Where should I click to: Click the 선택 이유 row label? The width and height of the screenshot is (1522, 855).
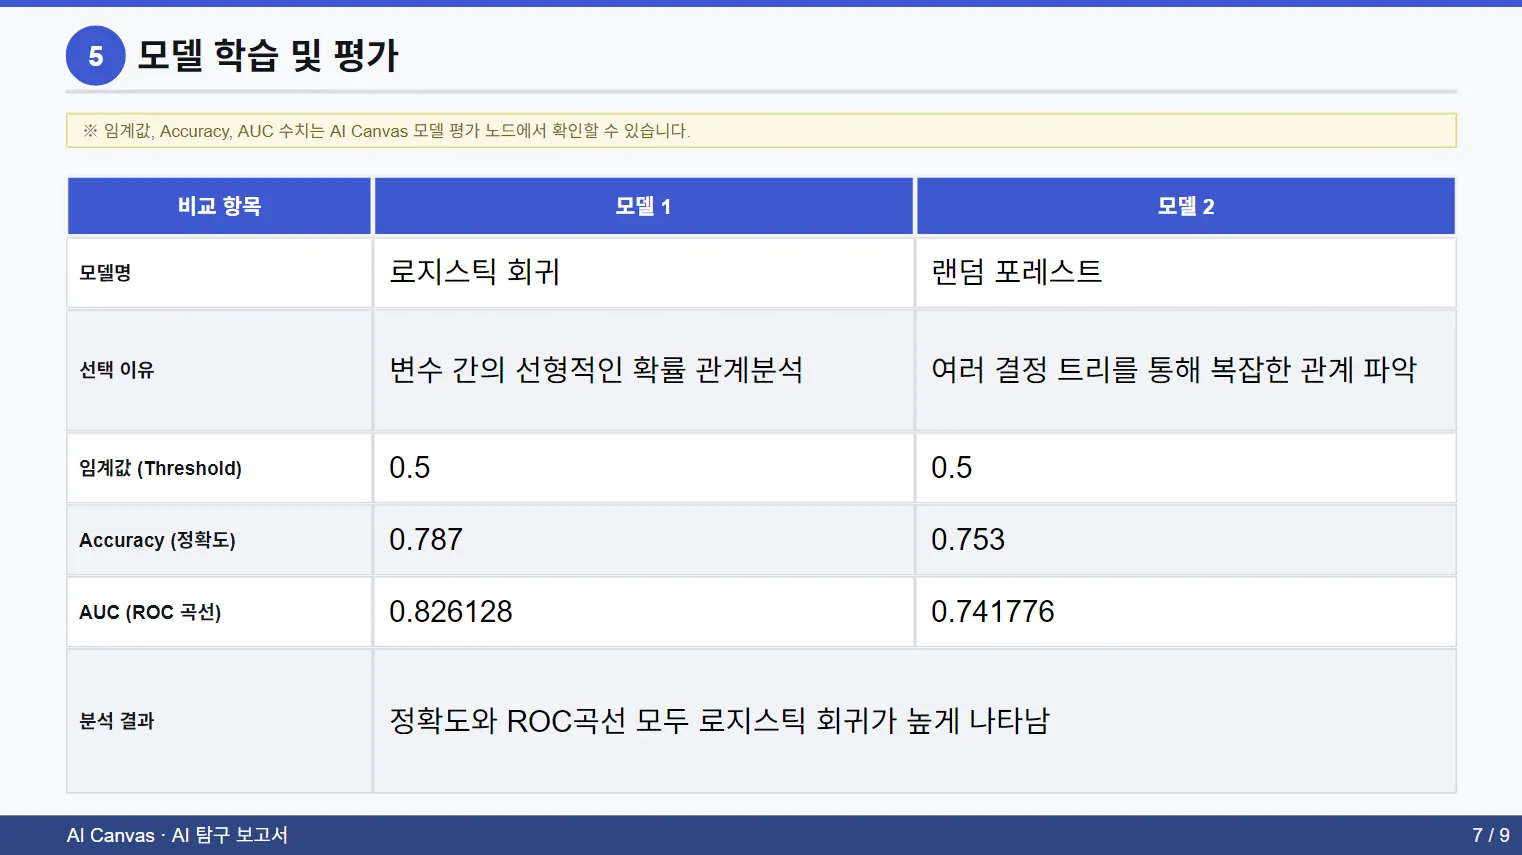(x=117, y=370)
